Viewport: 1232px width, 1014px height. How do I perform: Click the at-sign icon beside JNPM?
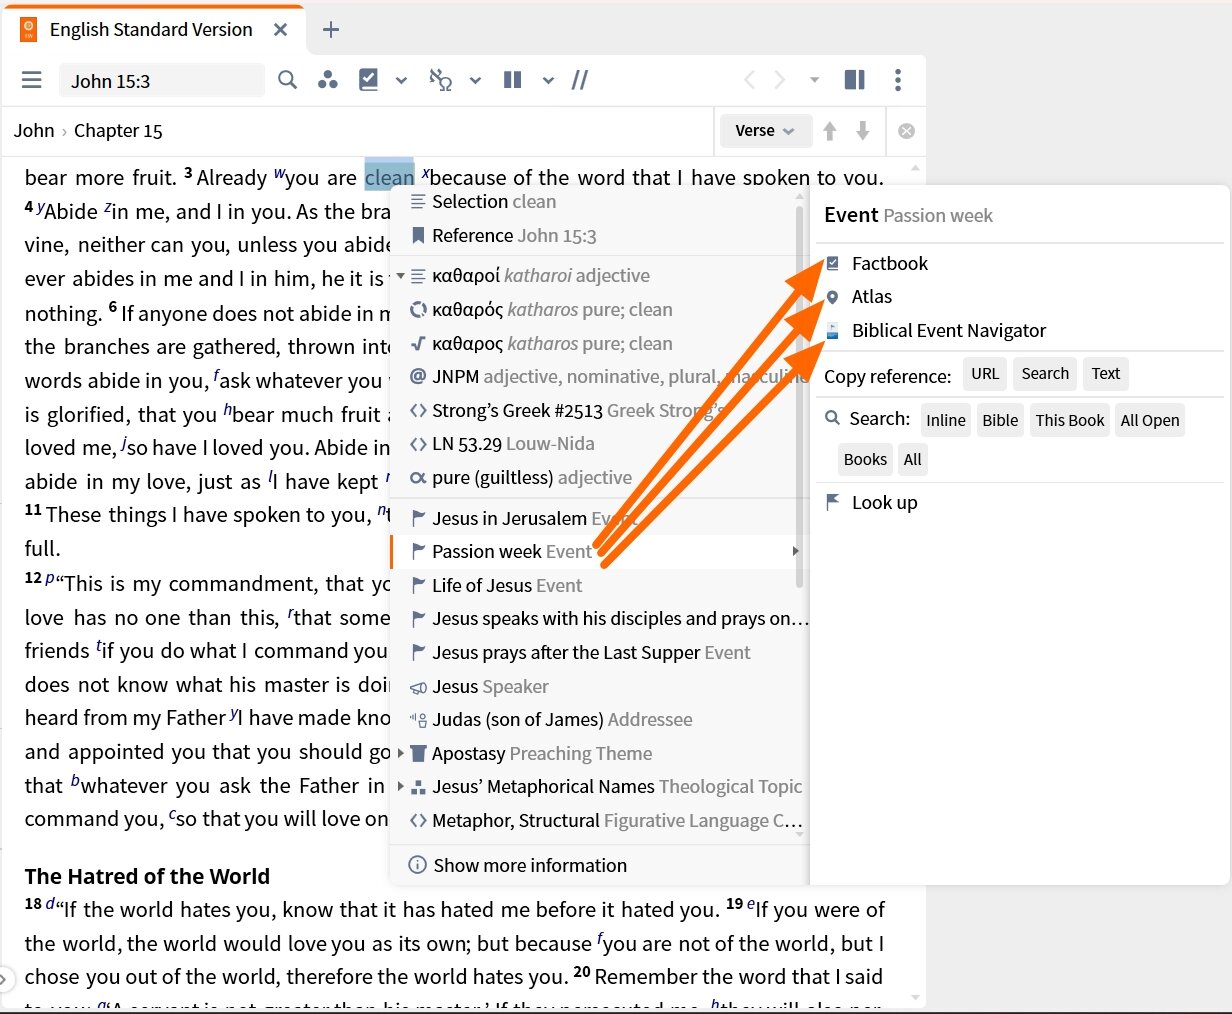tap(419, 377)
